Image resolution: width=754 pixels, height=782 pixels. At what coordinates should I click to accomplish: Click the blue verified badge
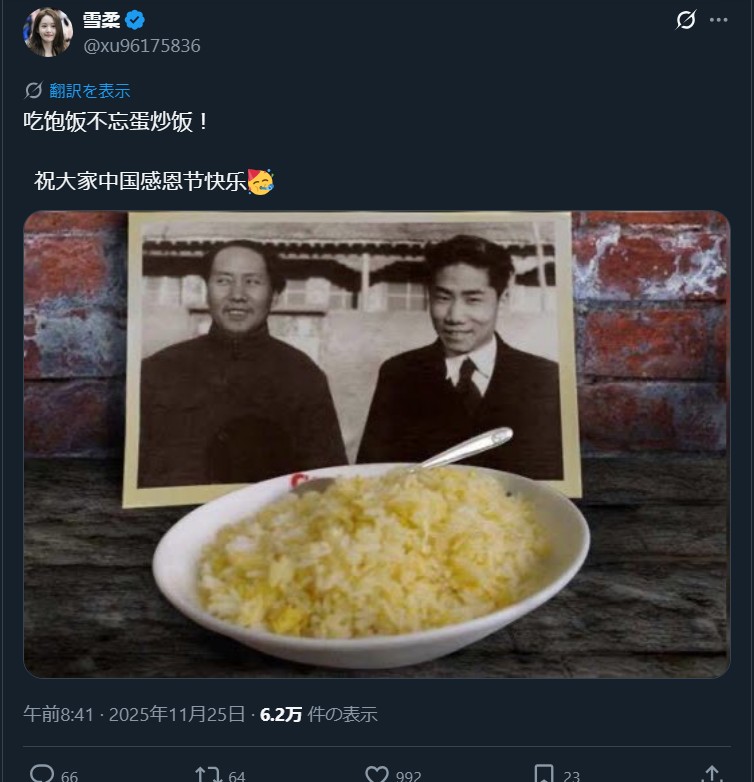coord(135,20)
